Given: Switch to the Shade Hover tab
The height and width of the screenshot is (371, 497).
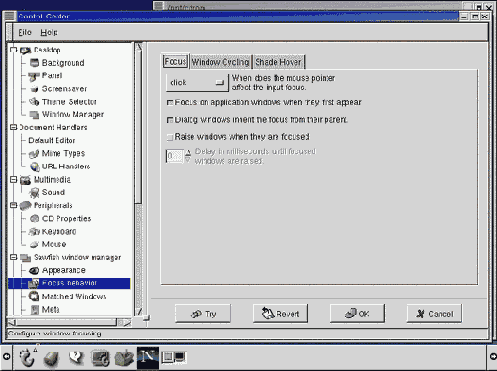Looking at the screenshot, I should tap(278, 62).
